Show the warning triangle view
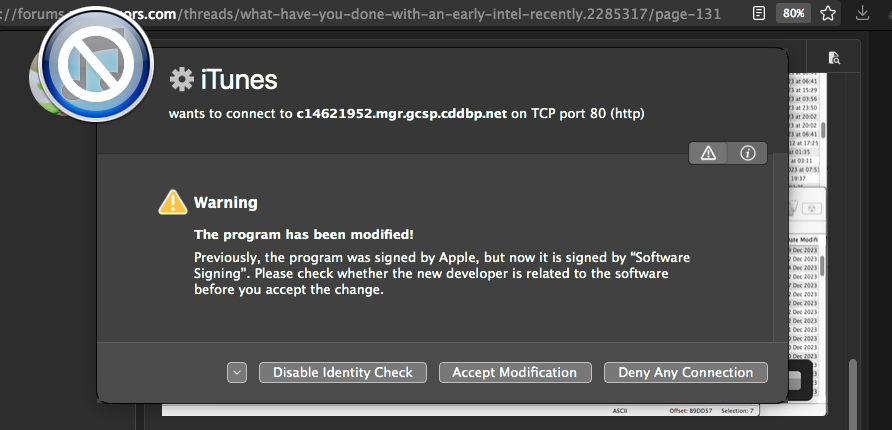The width and height of the screenshot is (892, 430). point(708,153)
